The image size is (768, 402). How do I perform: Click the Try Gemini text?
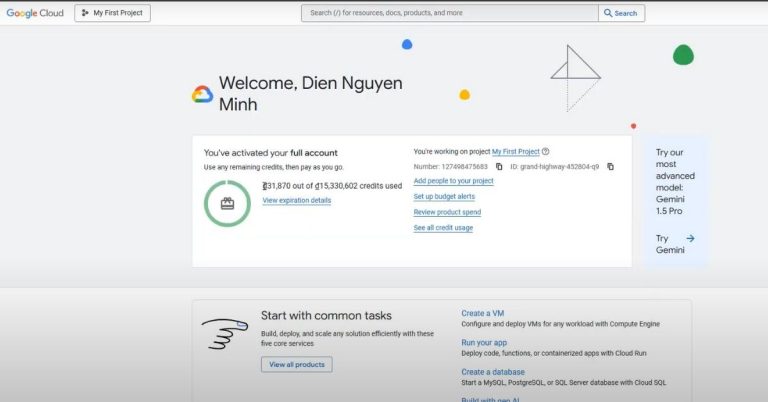click(x=670, y=244)
